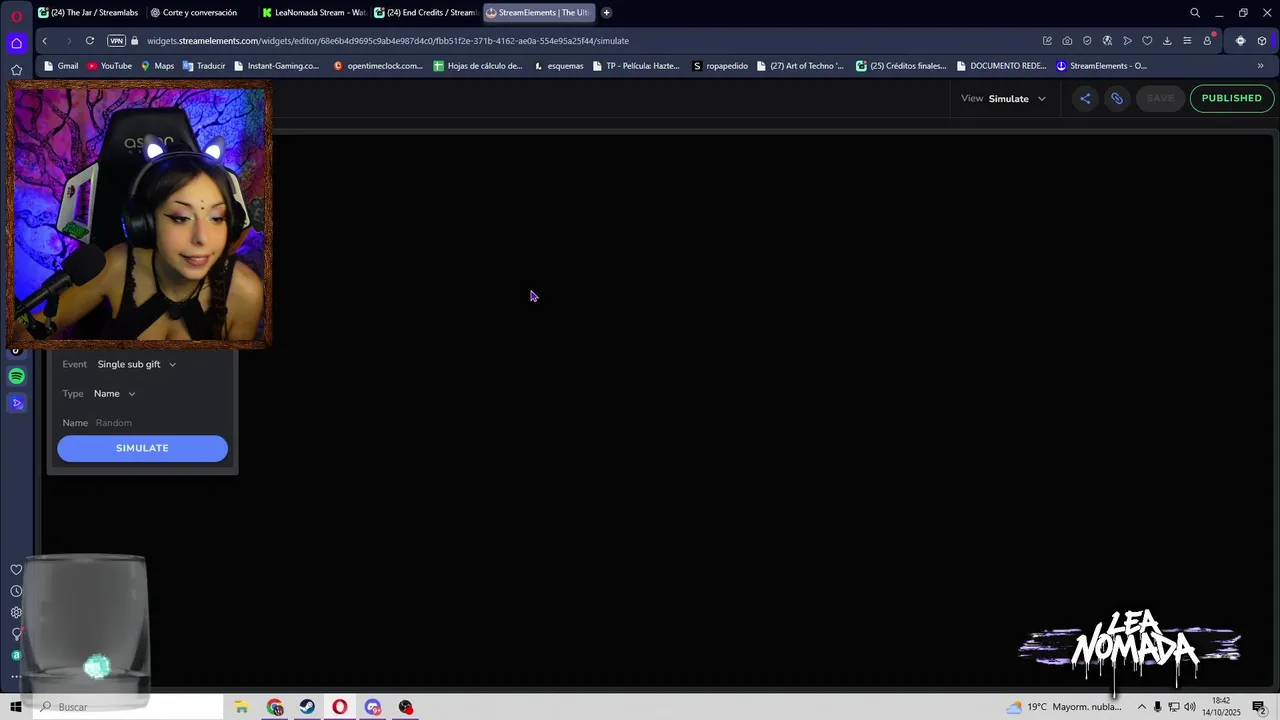Show more bookmarks with the chevrons

click(1260, 66)
